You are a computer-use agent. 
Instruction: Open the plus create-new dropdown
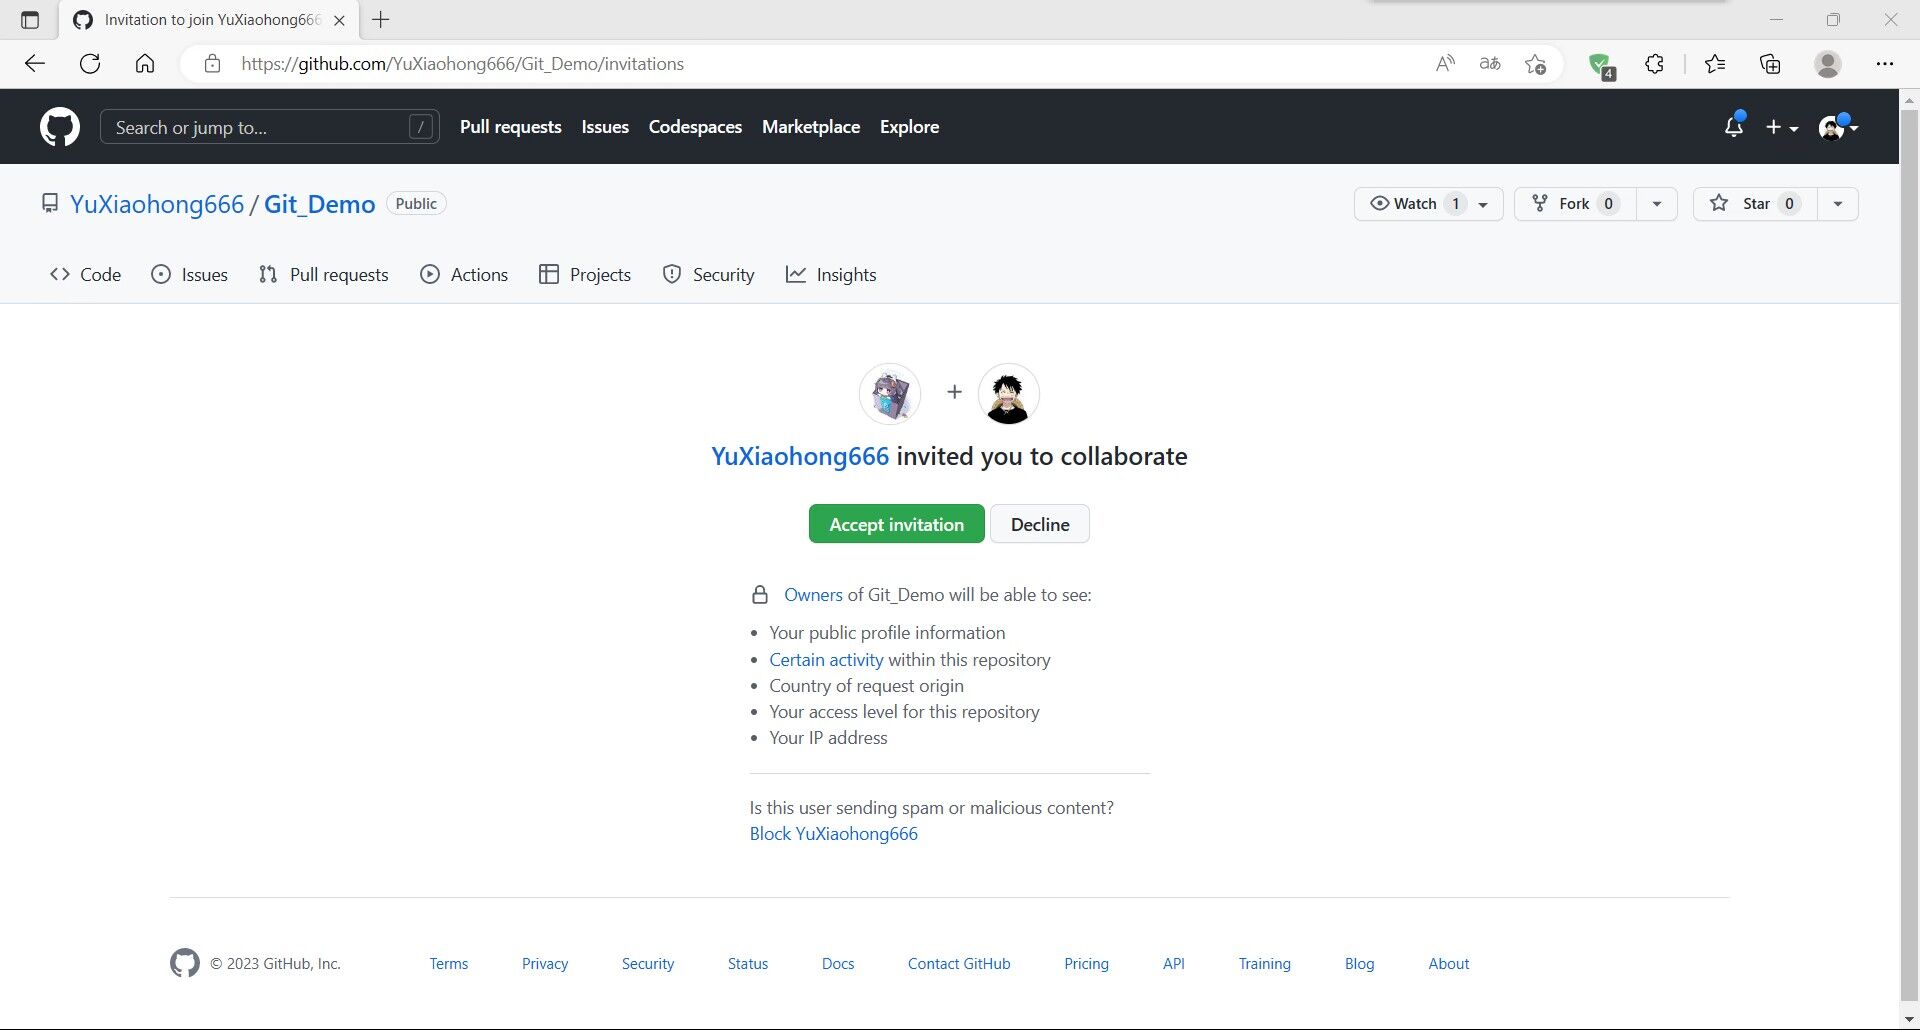1782,127
